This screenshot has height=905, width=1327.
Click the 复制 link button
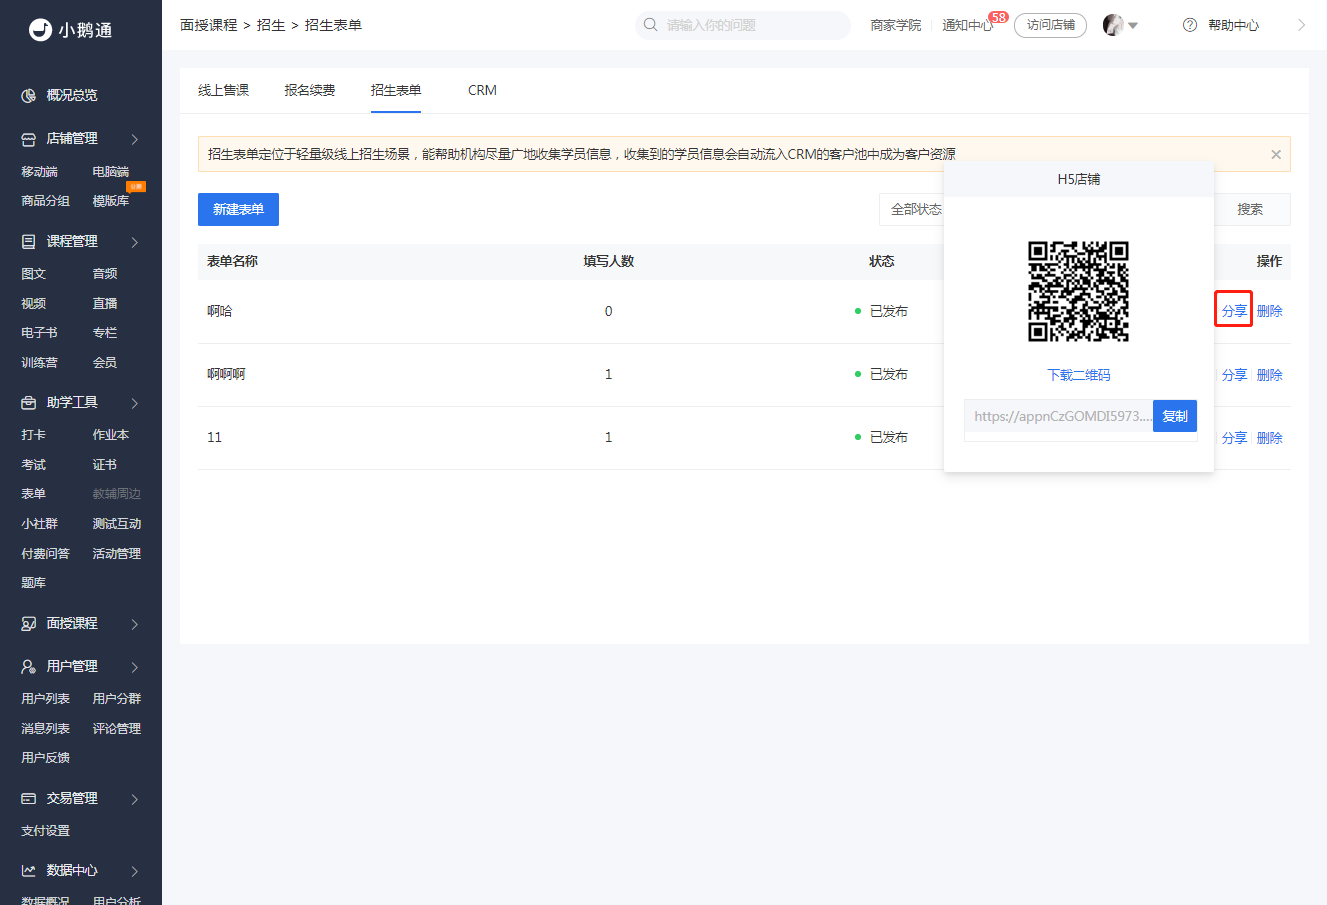click(x=1175, y=416)
